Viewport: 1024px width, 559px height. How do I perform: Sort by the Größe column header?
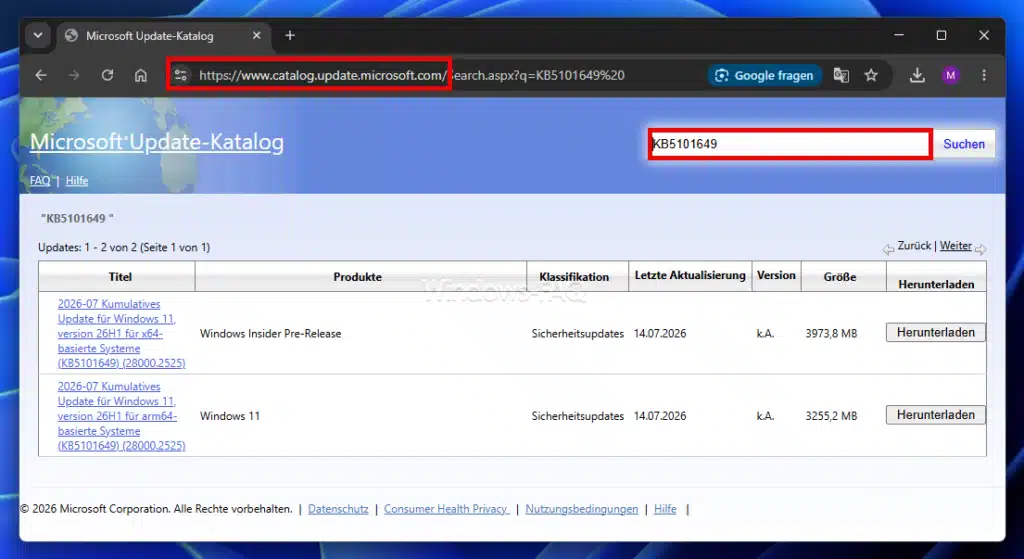840,277
